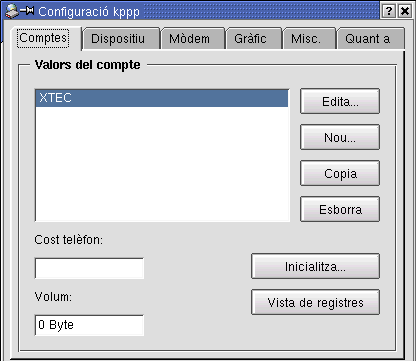The width and height of the screenshot is (416, 361).
Task: Toggle the sticky pin icon in title bar
Action: pyautogui.click(x=27, y=11)
